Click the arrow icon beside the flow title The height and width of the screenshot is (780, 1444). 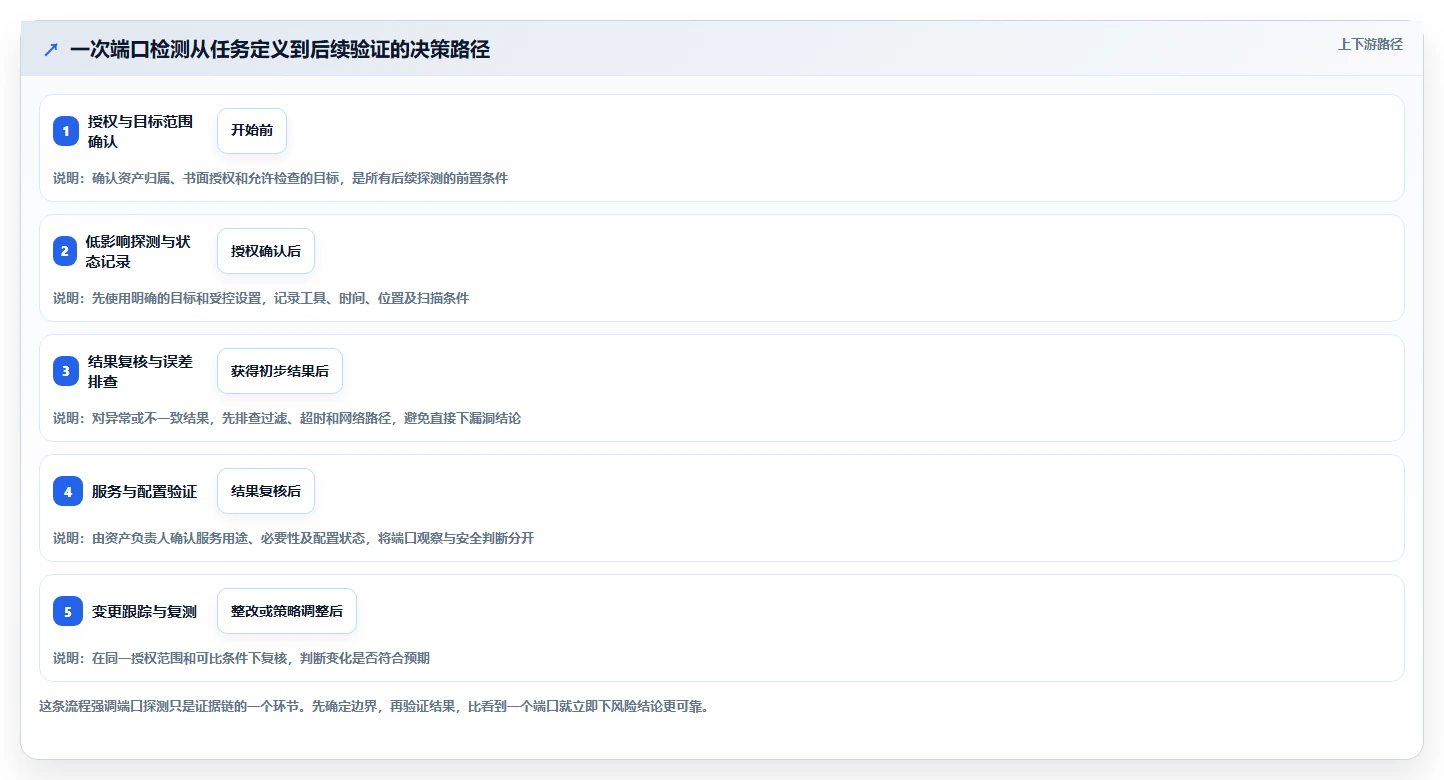(51, 49)
